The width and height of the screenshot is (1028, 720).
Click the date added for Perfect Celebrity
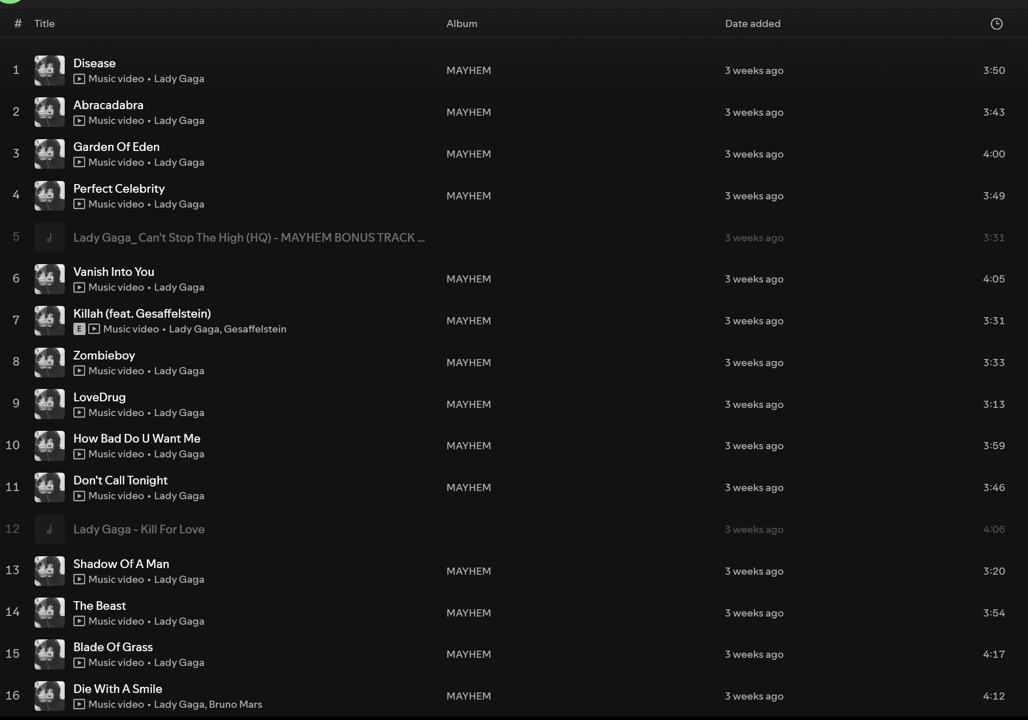point(754,196)
